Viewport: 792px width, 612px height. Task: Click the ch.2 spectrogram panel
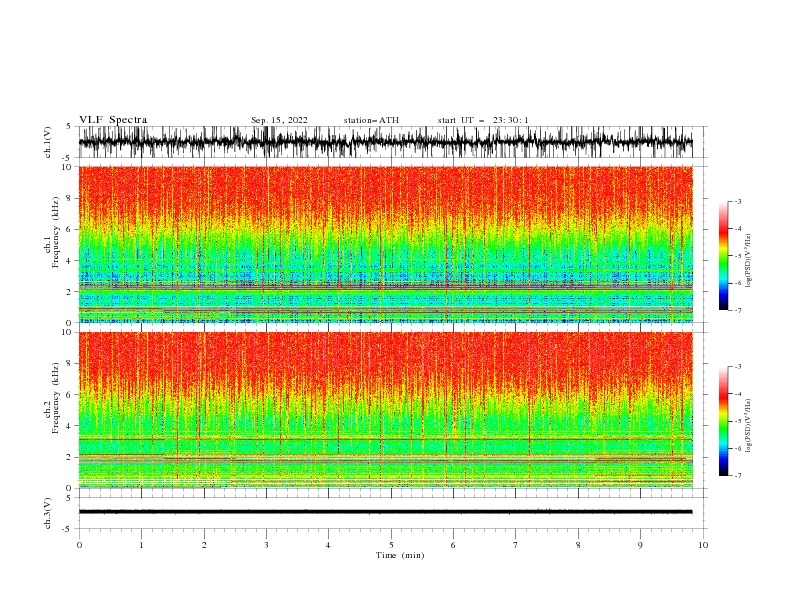click(386, 410)
